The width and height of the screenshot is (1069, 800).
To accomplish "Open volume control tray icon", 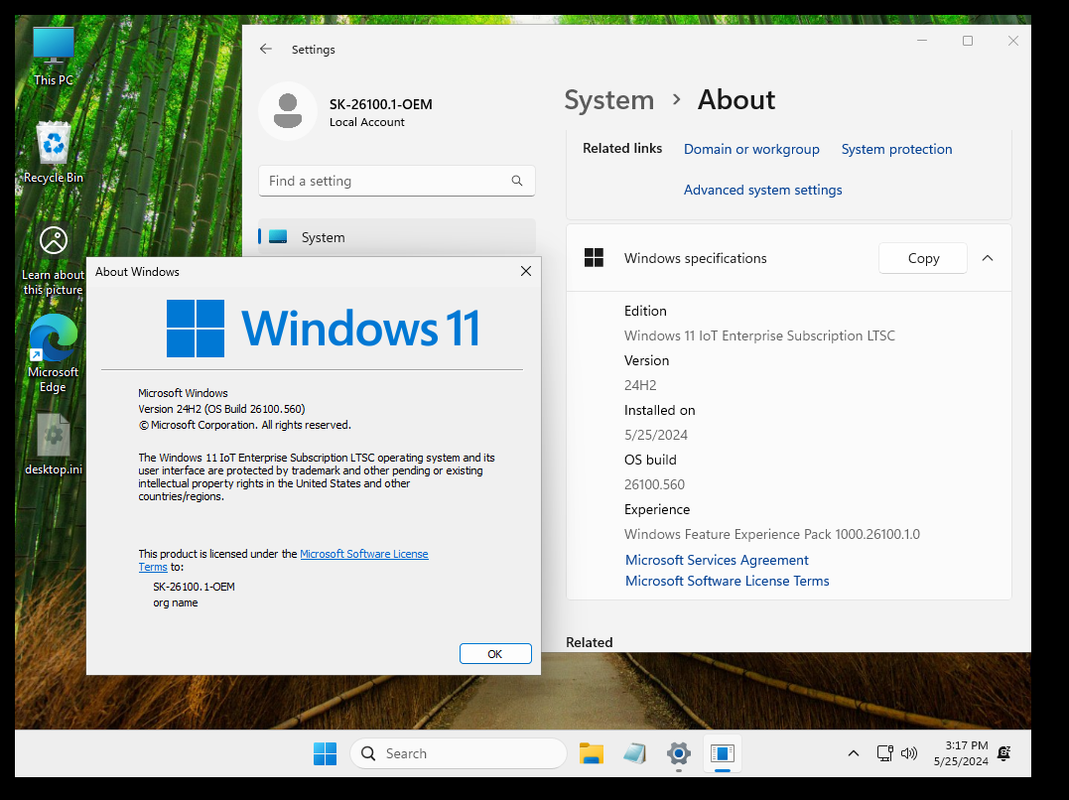I will (909, 754).
